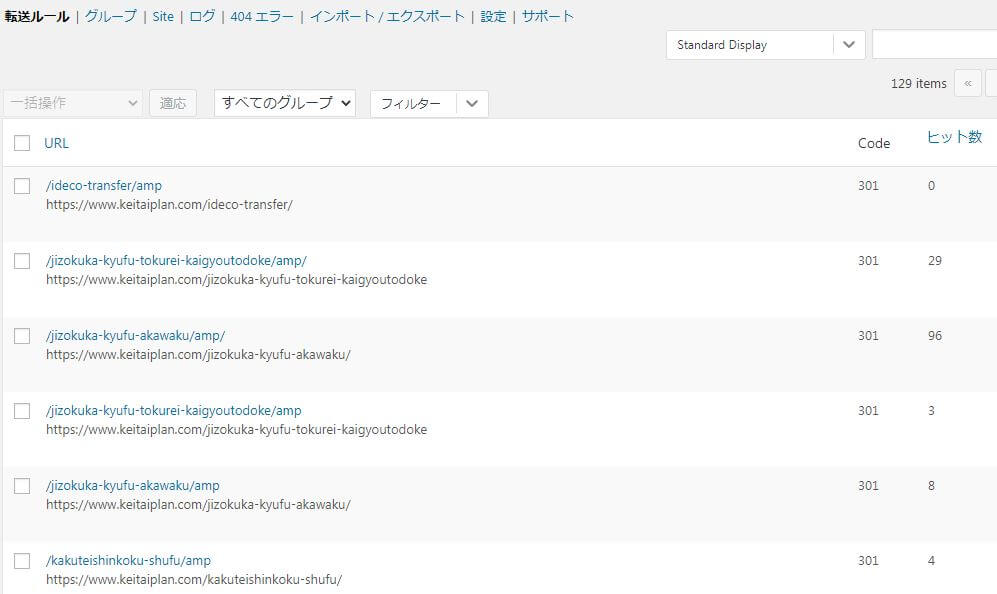This screenshot has height=594, width=997.
Task: Check the /jizokuka-kyufu-tokurei-kaigyoutodoke/amp row checkbox (3 hits)
Action: pos(22,411)
